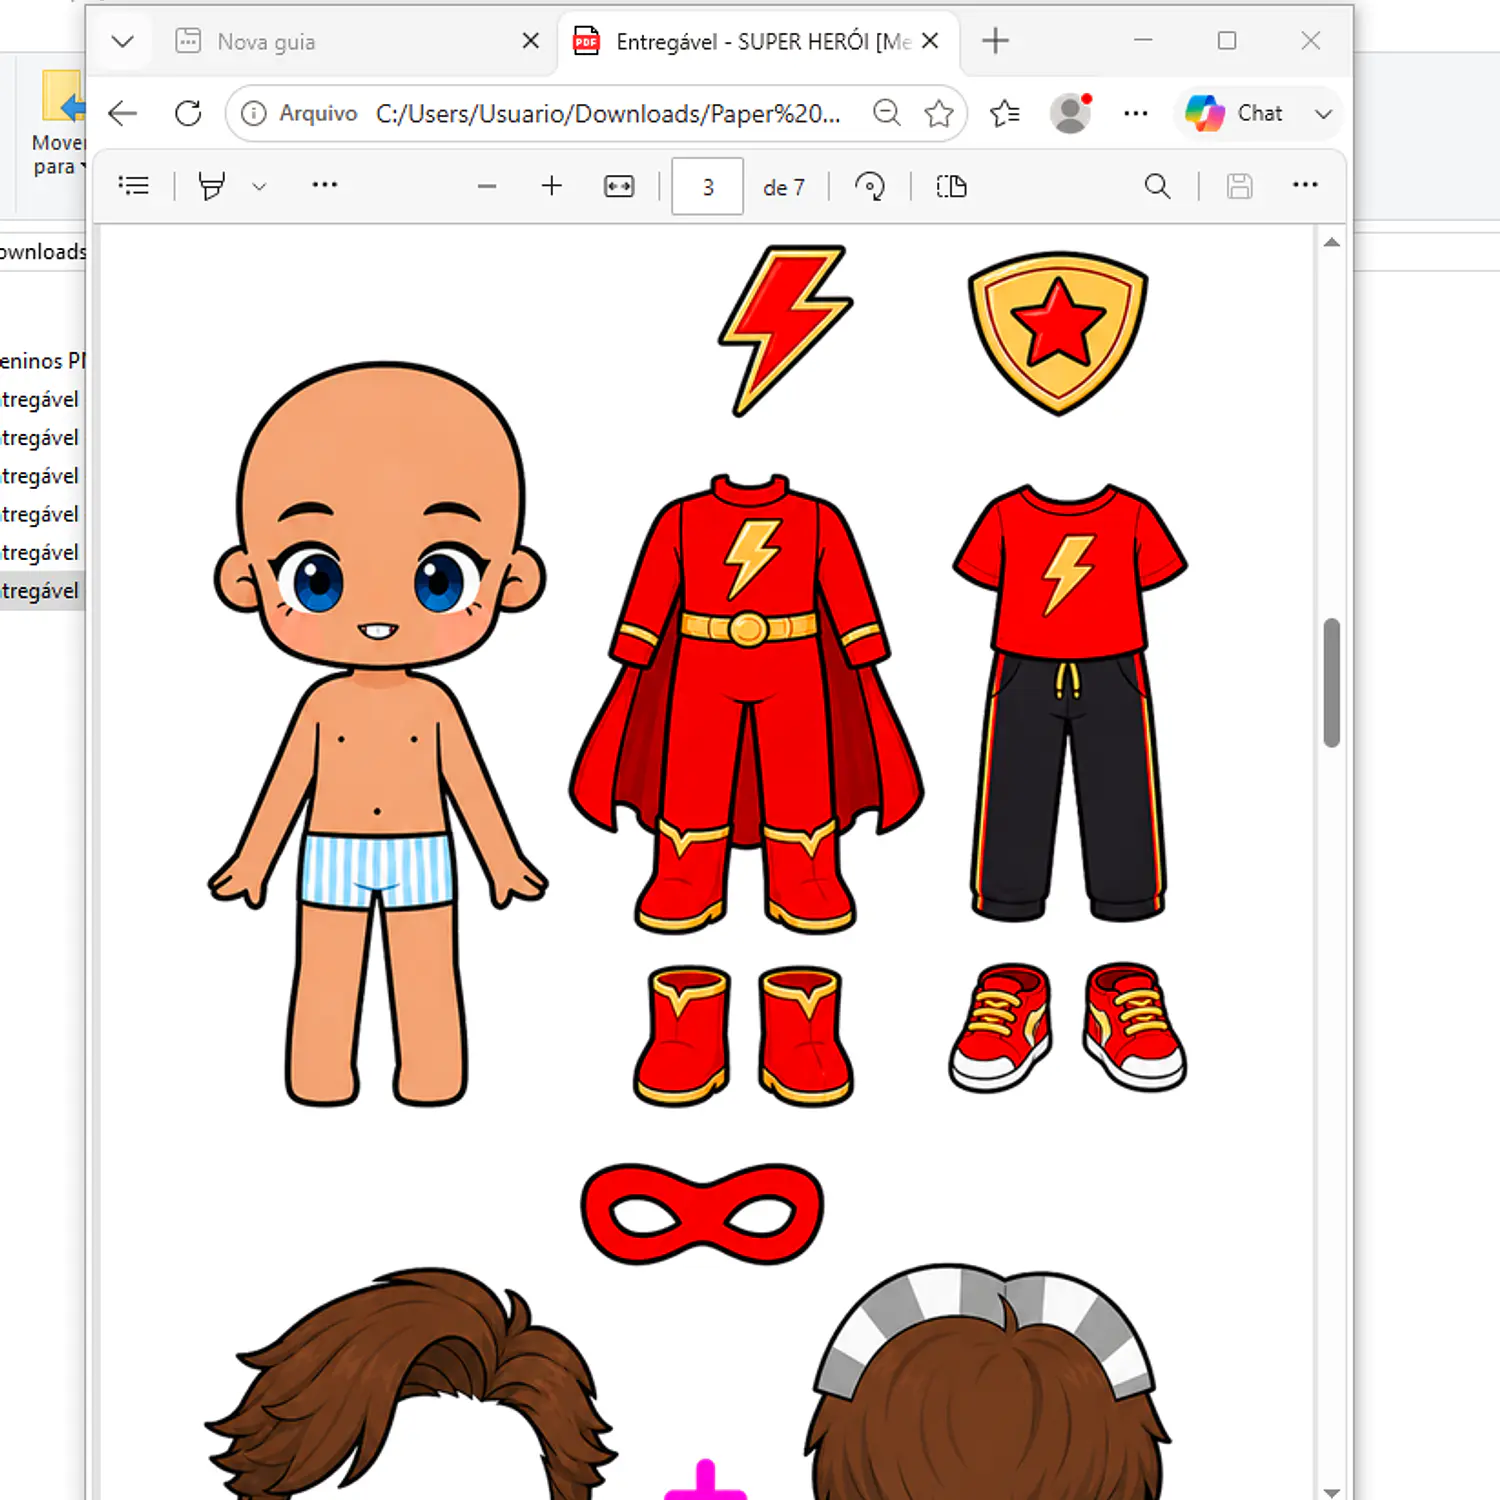Click the red lightning bolt emblem

785,330
